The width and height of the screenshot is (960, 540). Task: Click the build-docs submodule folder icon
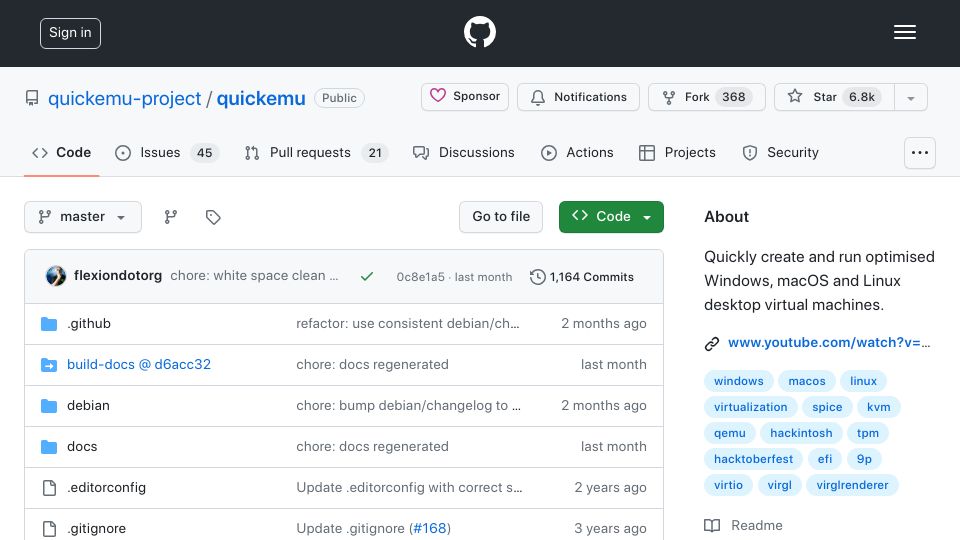tap(49, 365)
